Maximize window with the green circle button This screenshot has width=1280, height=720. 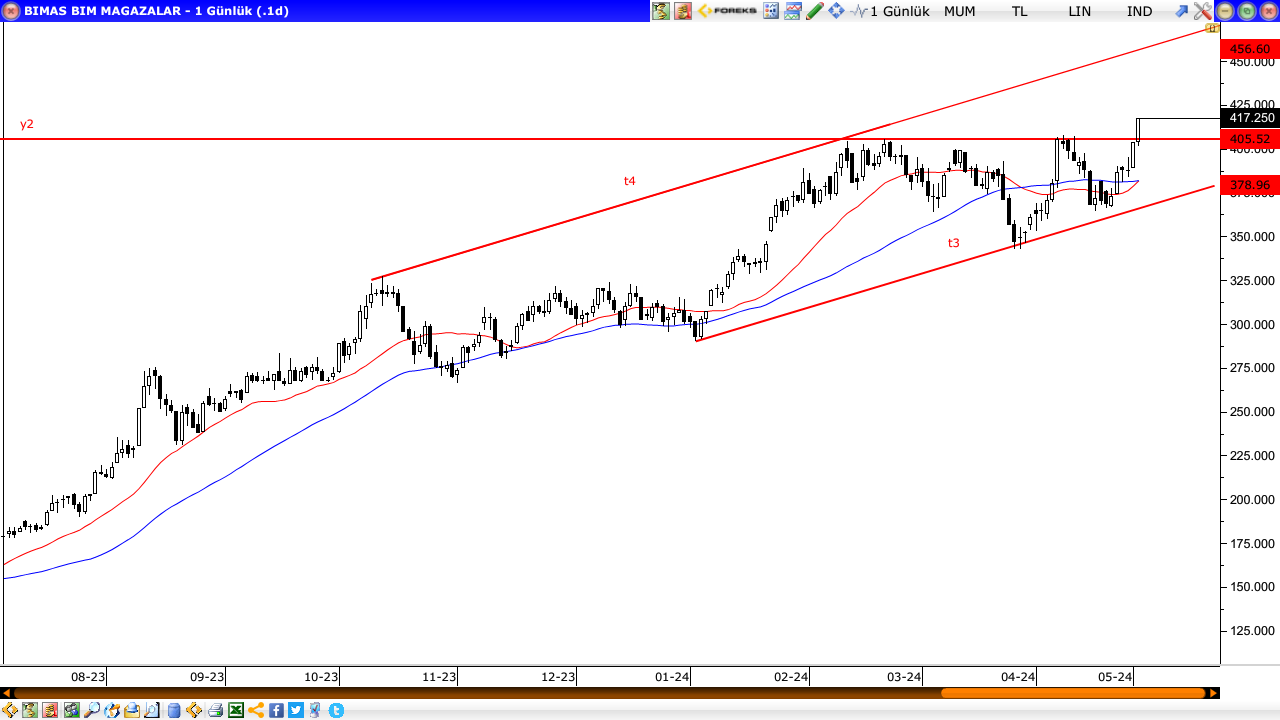(1246, 11)
